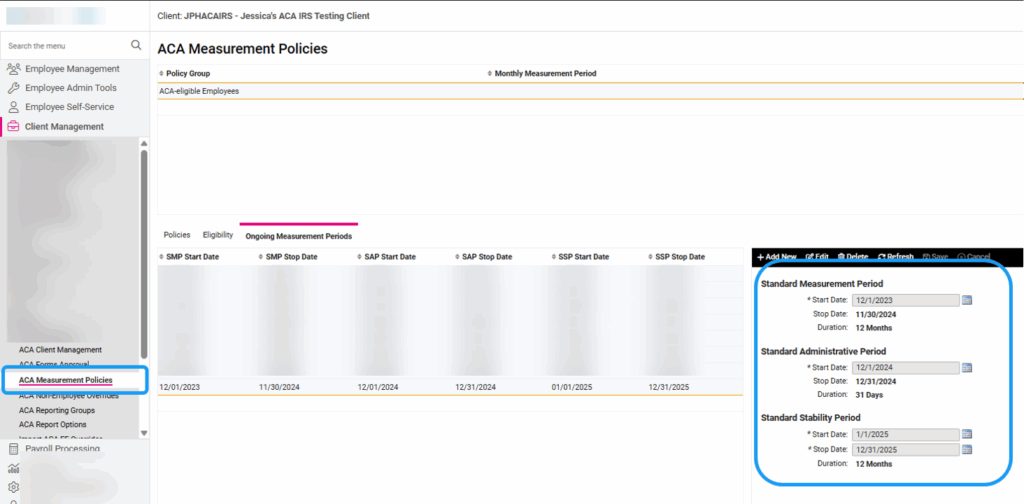This screenshot has height=504, width=1024.
Task: Open ACA Reporting Groups link
Action: coord(57,410)
